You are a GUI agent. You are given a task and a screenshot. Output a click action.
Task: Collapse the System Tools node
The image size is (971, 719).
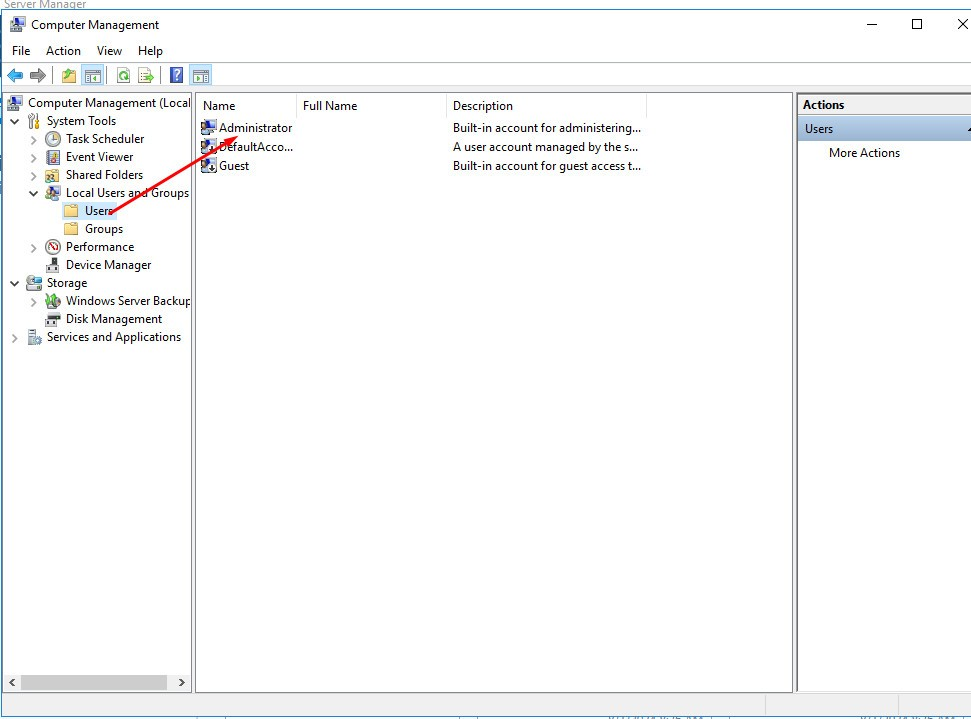[x=15, y=122]
